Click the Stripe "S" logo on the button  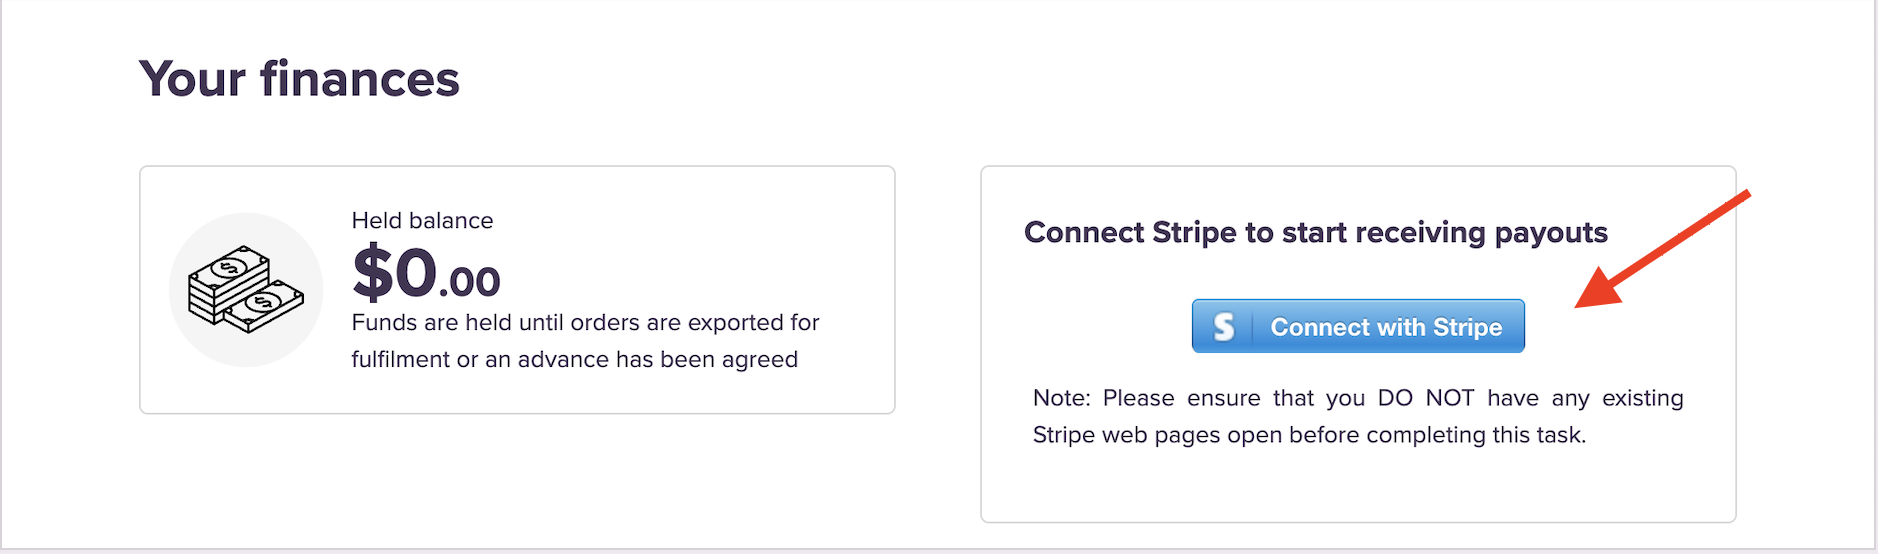(x=1223, y=327)
